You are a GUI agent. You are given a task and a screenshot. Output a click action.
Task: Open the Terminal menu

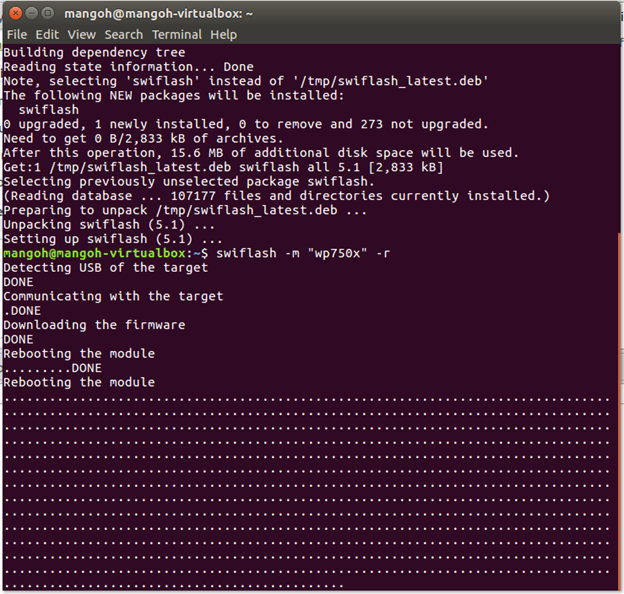[177, 35]
